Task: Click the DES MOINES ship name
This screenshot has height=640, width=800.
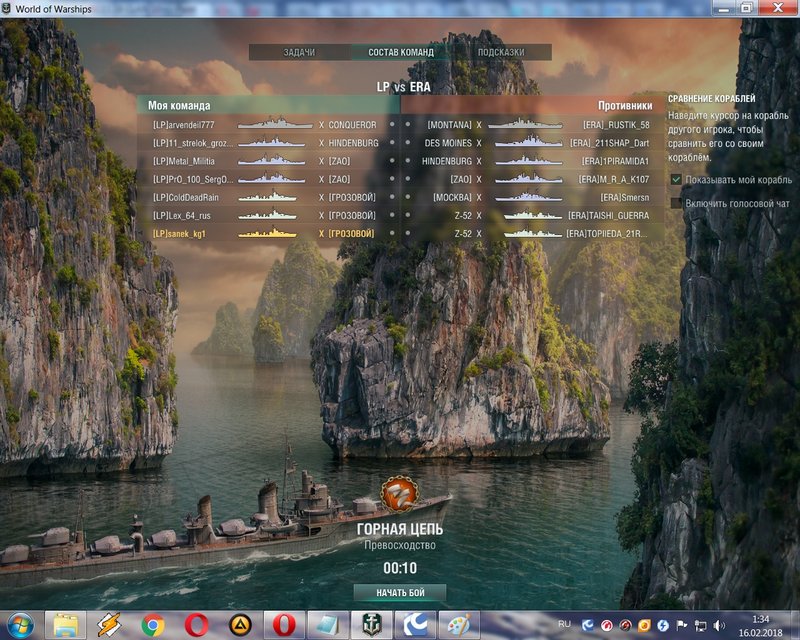Action: click(448, 143)
